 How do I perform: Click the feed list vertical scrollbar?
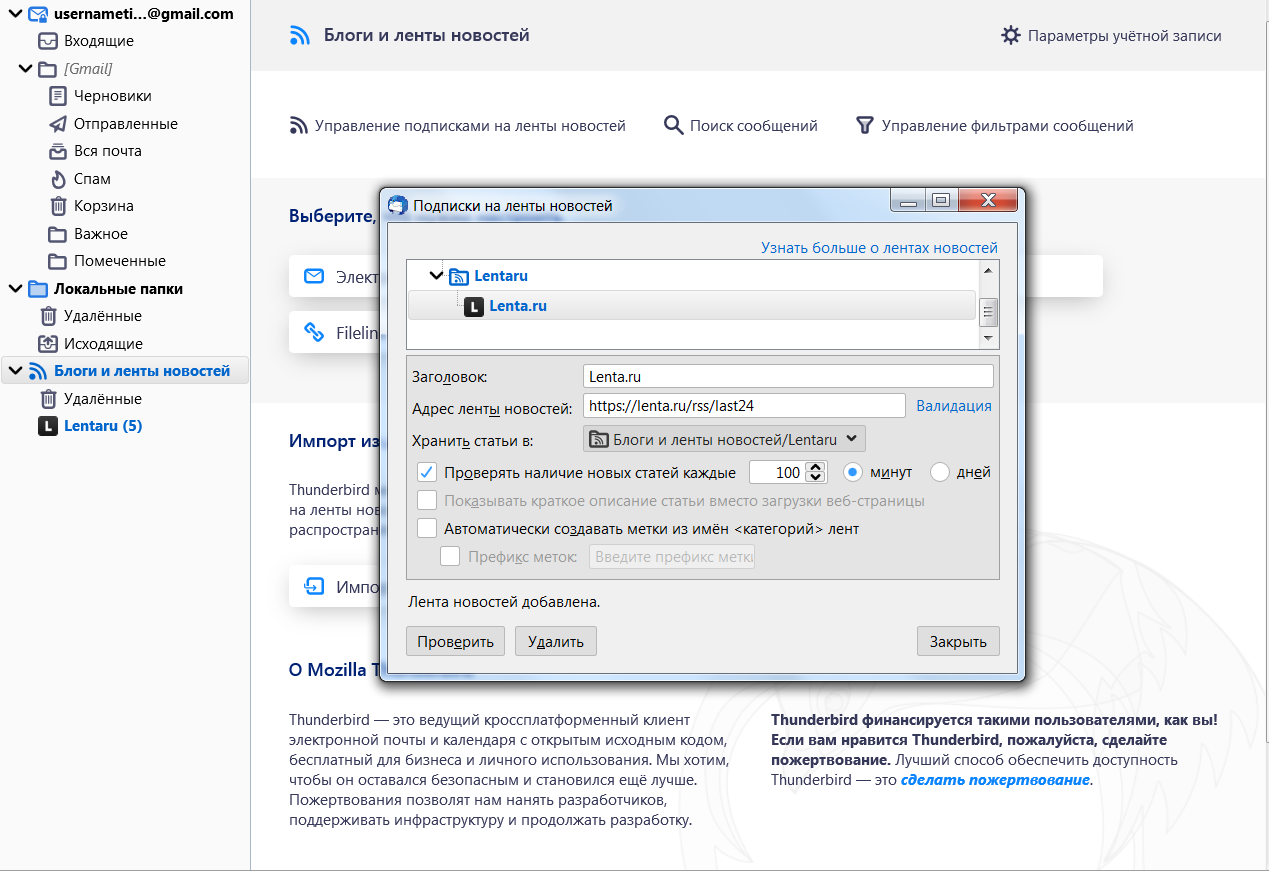(989, 312)
